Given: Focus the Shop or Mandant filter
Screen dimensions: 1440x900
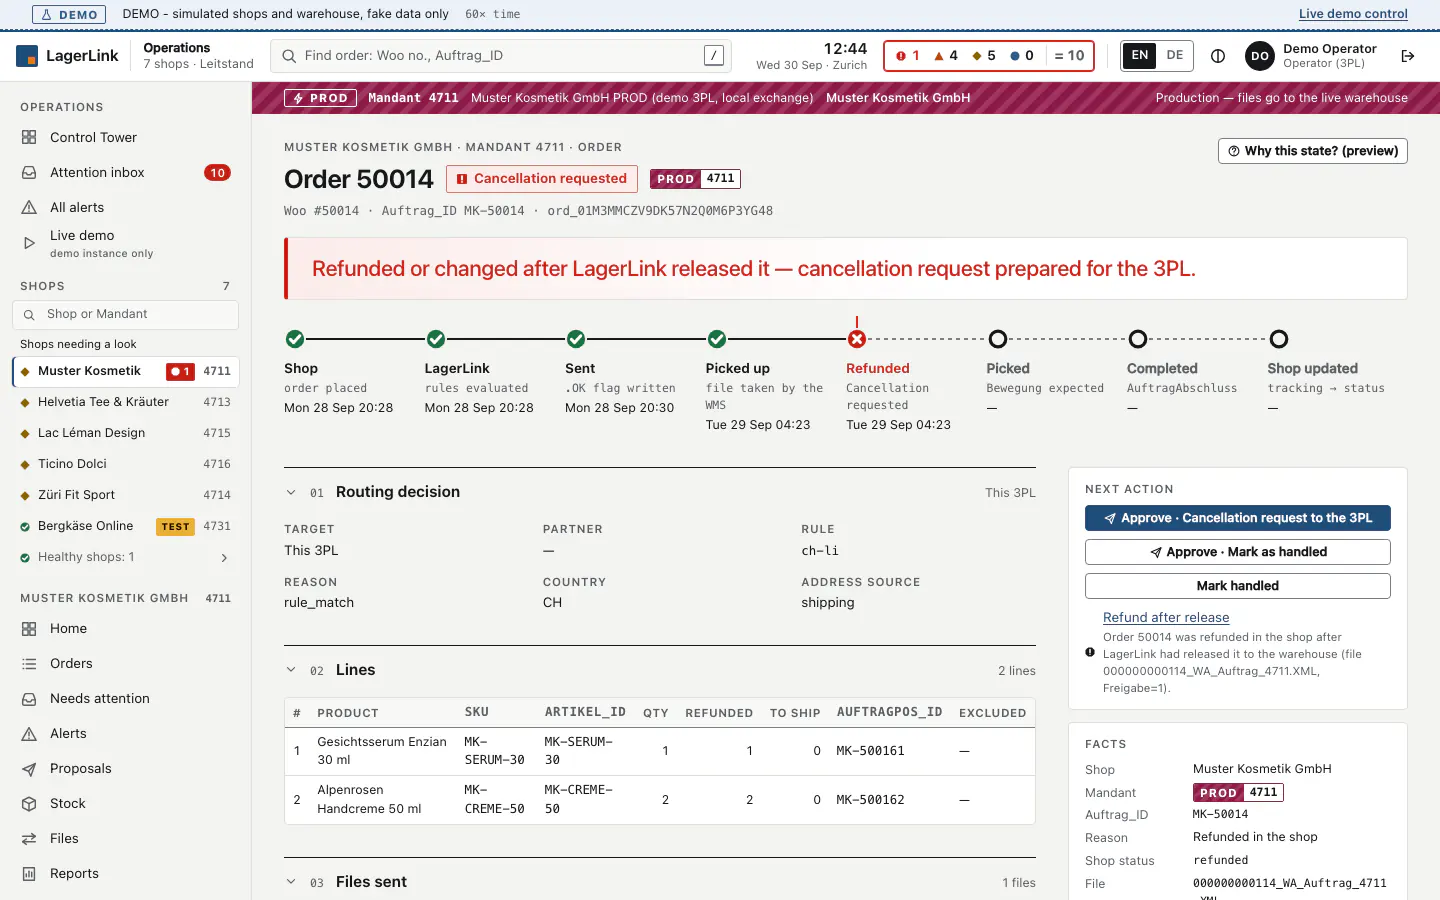Looking at the screenshot, I should point(125,314).
